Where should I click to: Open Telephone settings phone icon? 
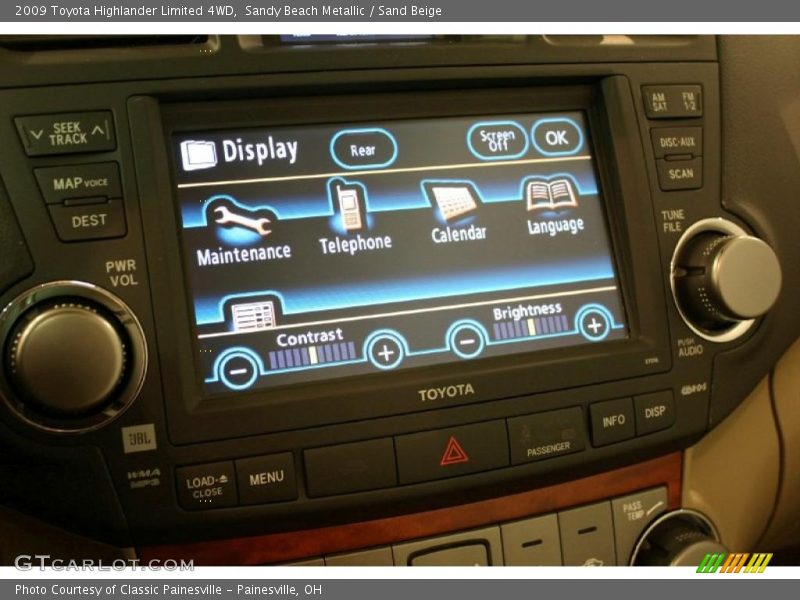349,208
